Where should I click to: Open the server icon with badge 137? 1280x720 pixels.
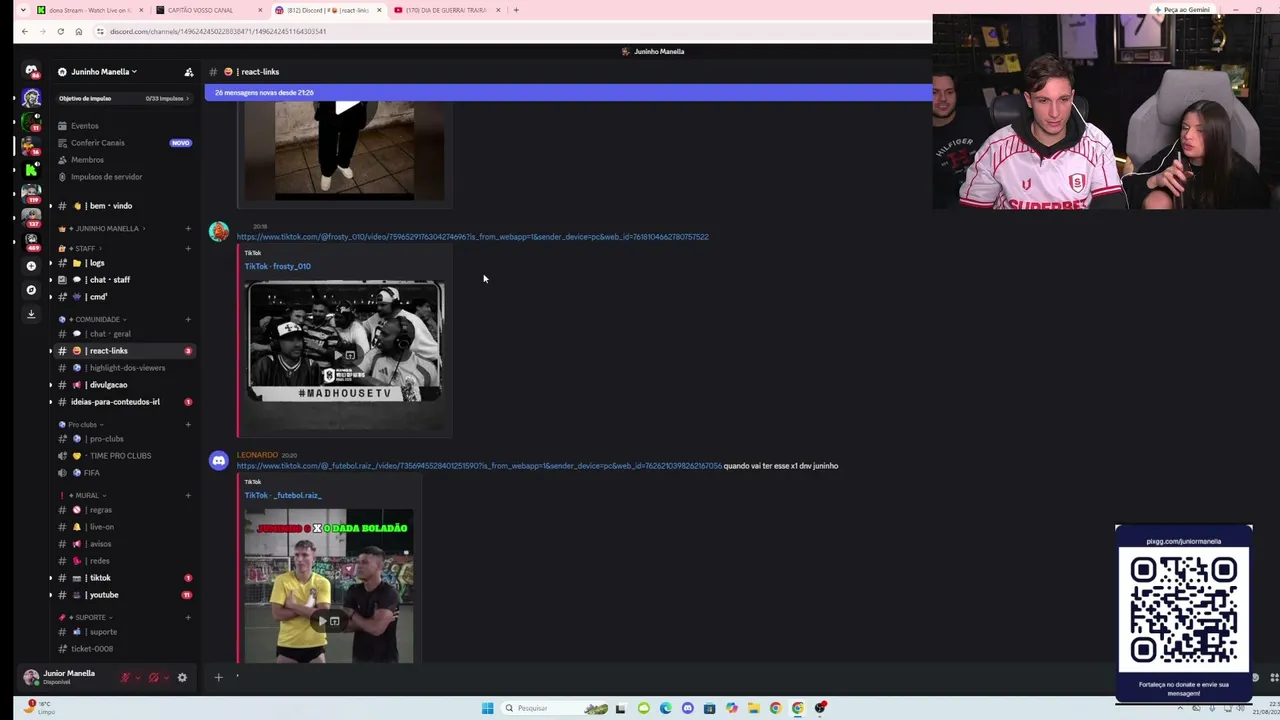click(31, 217)
